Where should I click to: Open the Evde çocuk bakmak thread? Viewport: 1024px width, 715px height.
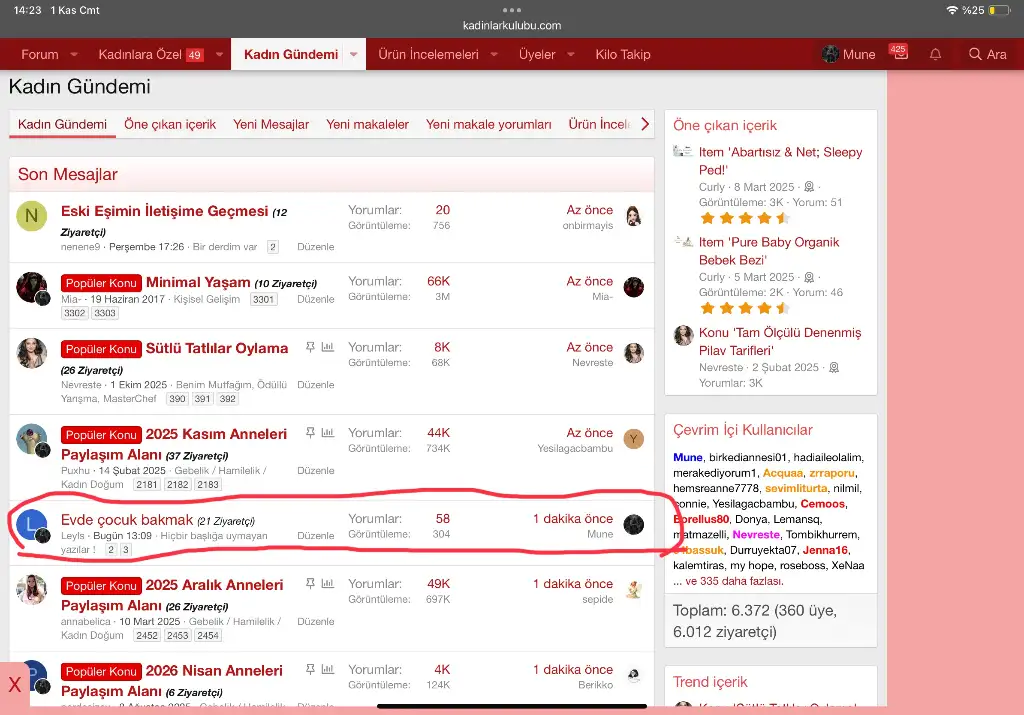[x=127, y=519]
